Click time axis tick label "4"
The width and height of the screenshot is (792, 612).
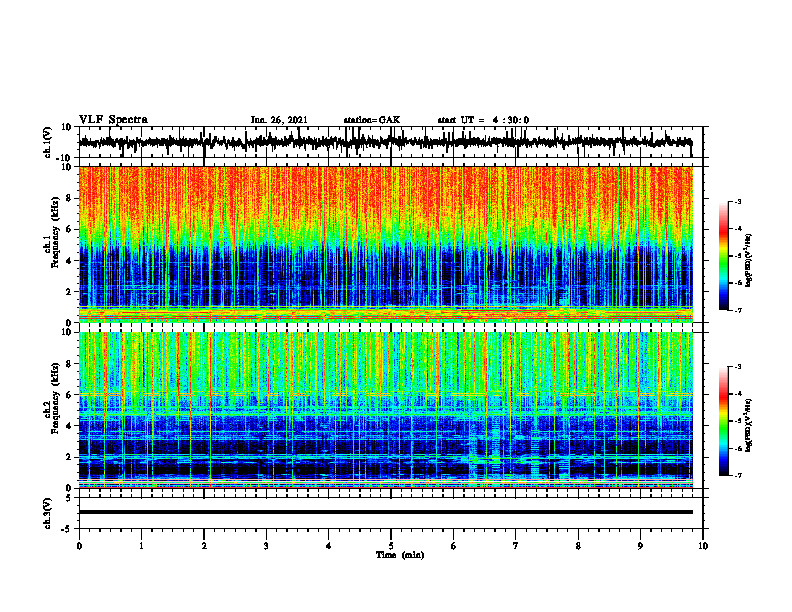329,546
